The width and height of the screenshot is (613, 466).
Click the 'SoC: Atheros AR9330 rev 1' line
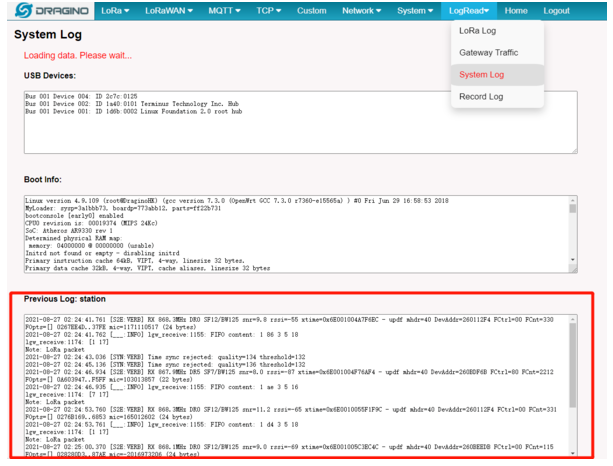(x=69, y=231)
